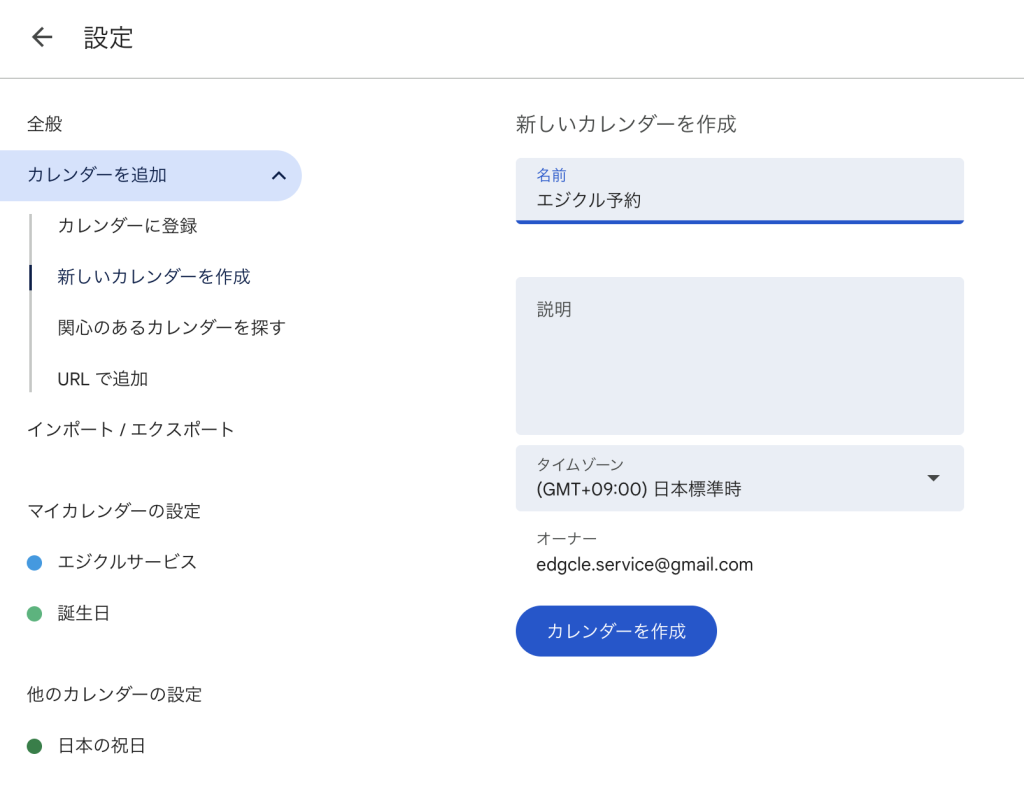The image size is (1024, 810).
Task: Select 新しいカレンダーを作成 in the sidebar
Action: [x=153, y=277]
